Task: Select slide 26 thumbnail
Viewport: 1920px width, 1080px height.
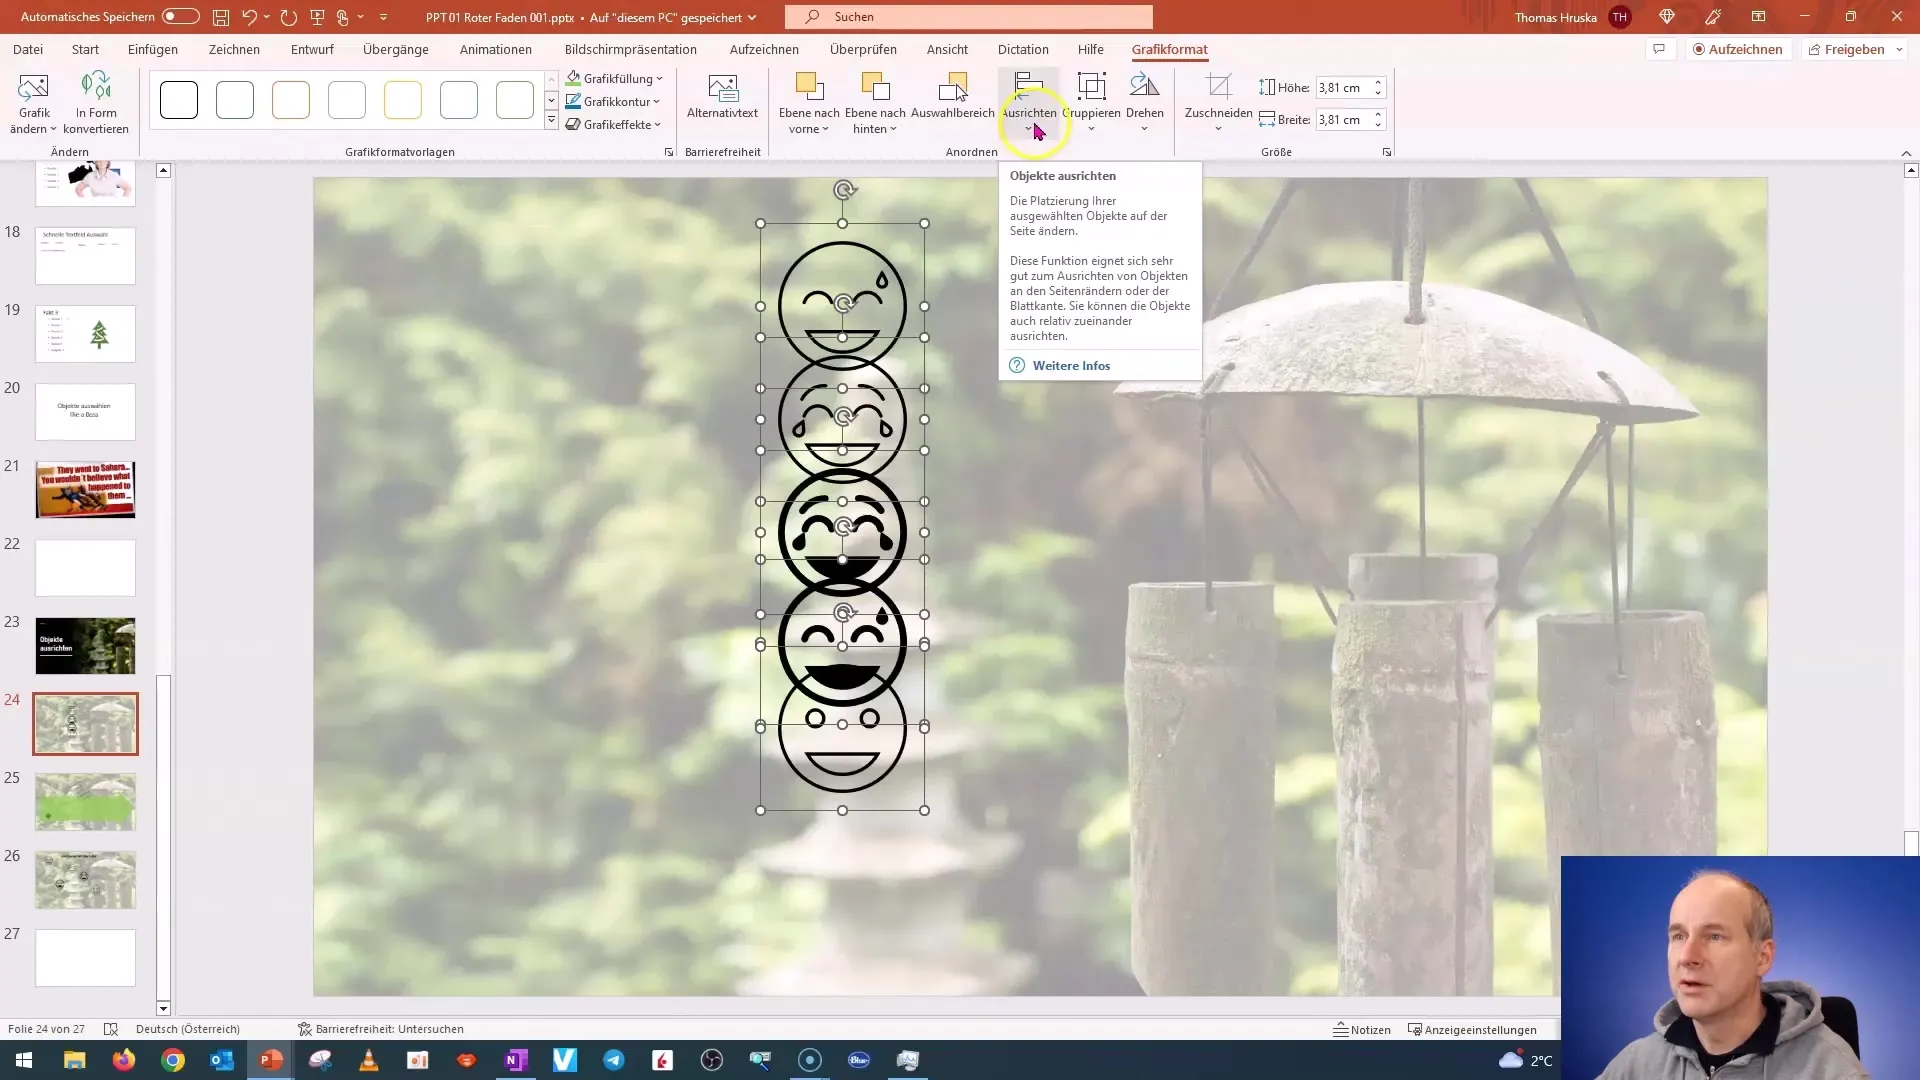Action: click(x=86, y=880)
